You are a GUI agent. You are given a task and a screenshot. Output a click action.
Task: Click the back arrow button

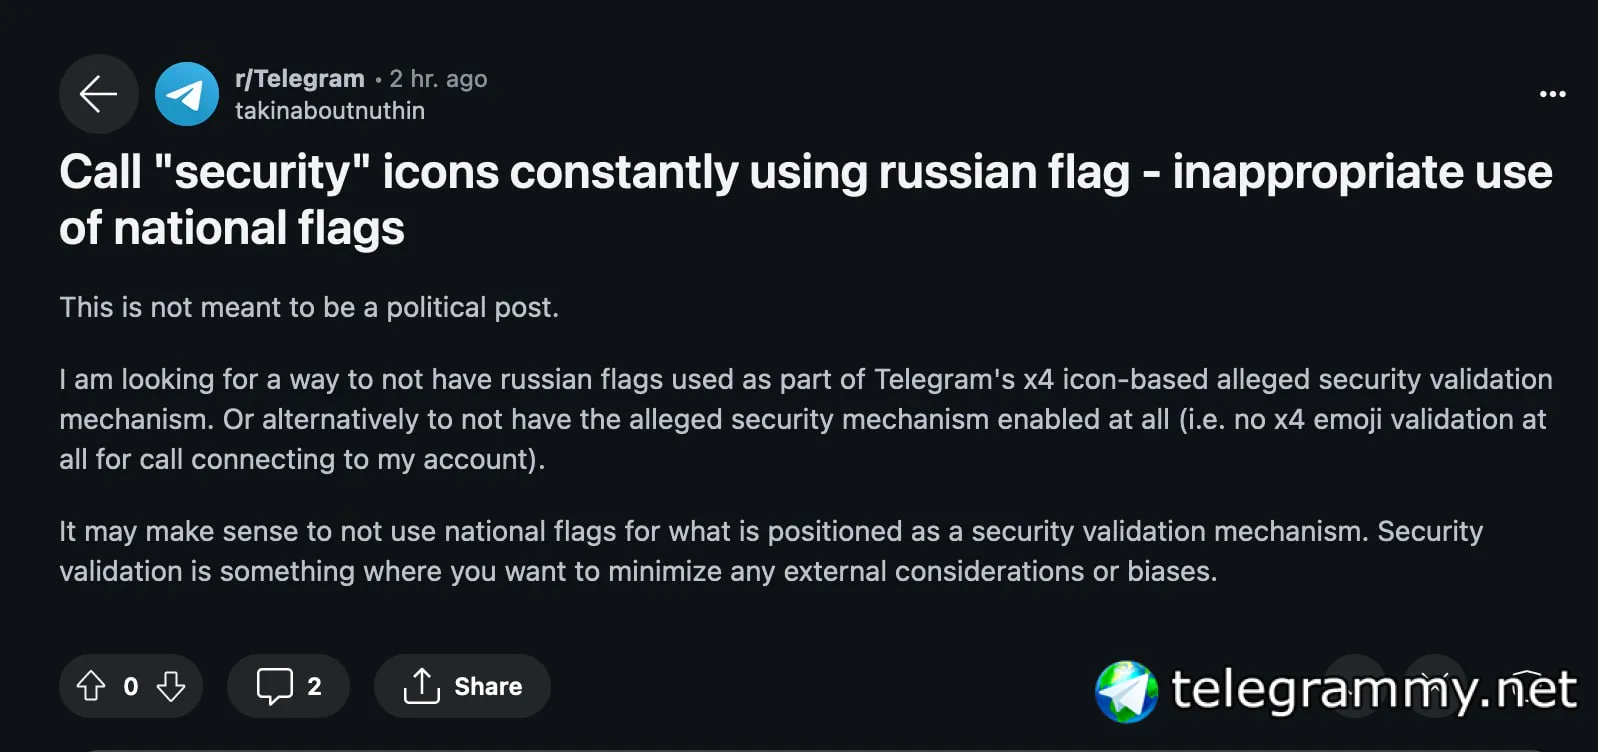tap(98, 94)
